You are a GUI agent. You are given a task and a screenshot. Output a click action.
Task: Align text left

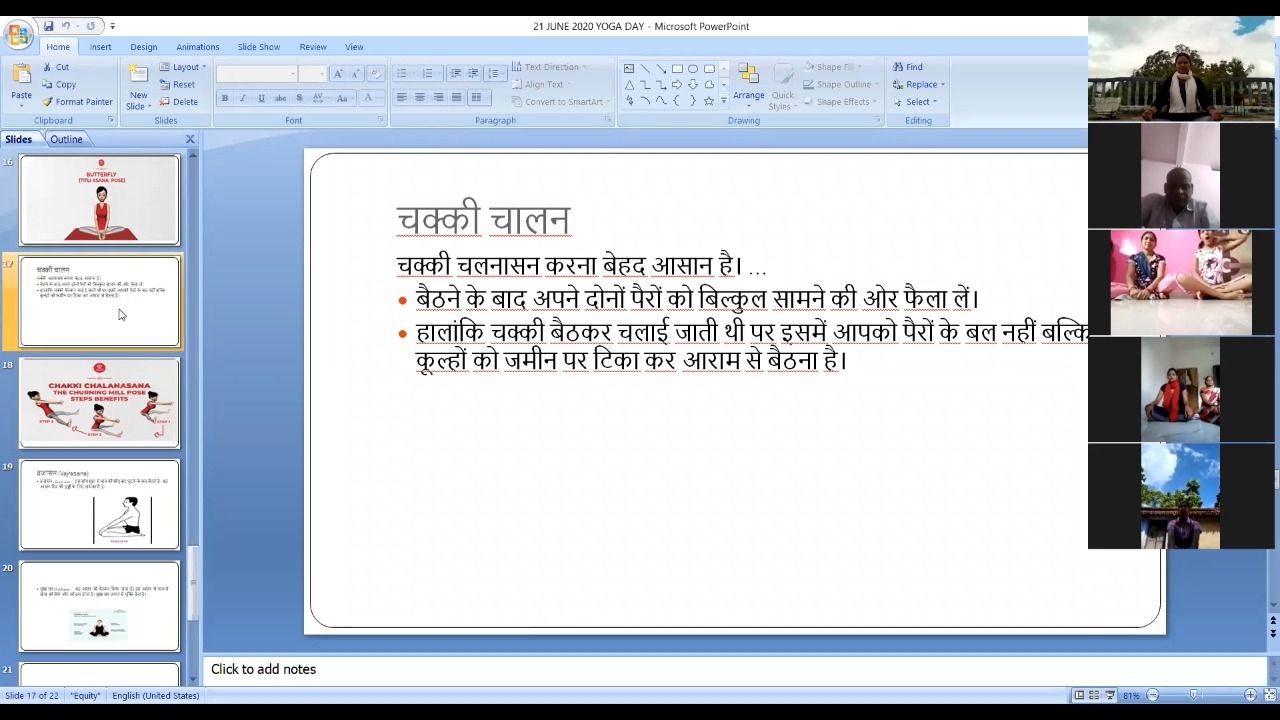point(402,97)
